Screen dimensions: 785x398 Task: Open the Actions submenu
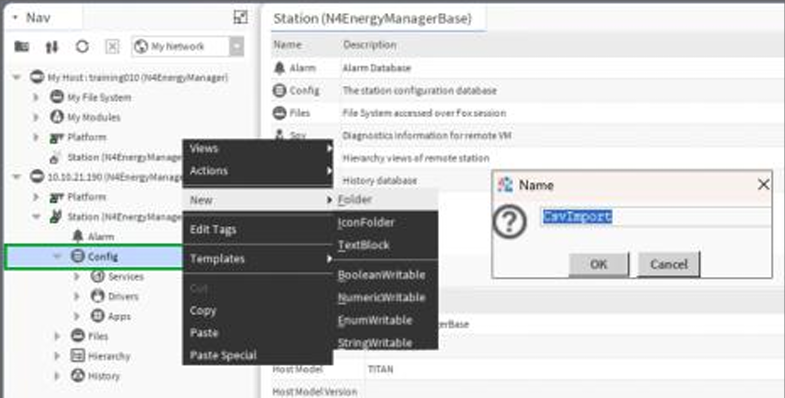tap(258, 171)
